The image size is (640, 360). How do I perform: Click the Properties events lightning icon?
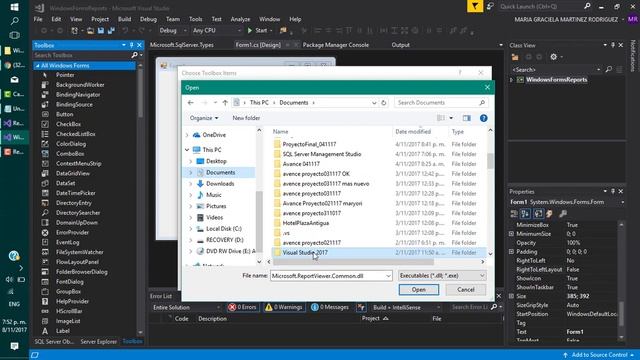(x=549, y=213)
